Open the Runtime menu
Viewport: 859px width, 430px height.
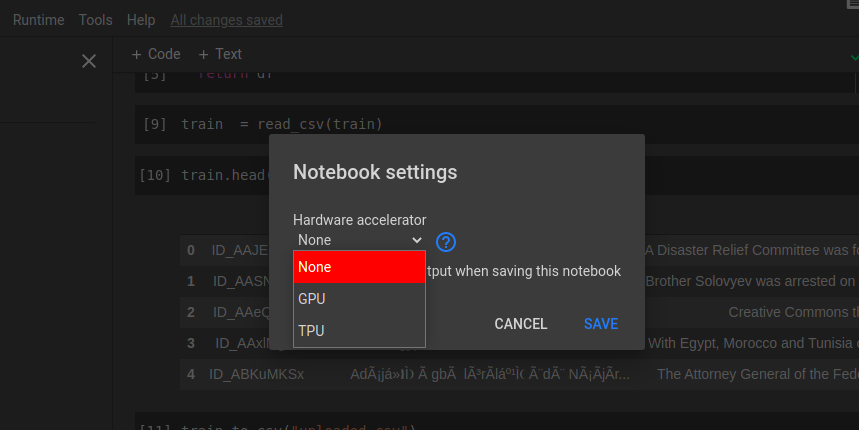pos(38,20)
